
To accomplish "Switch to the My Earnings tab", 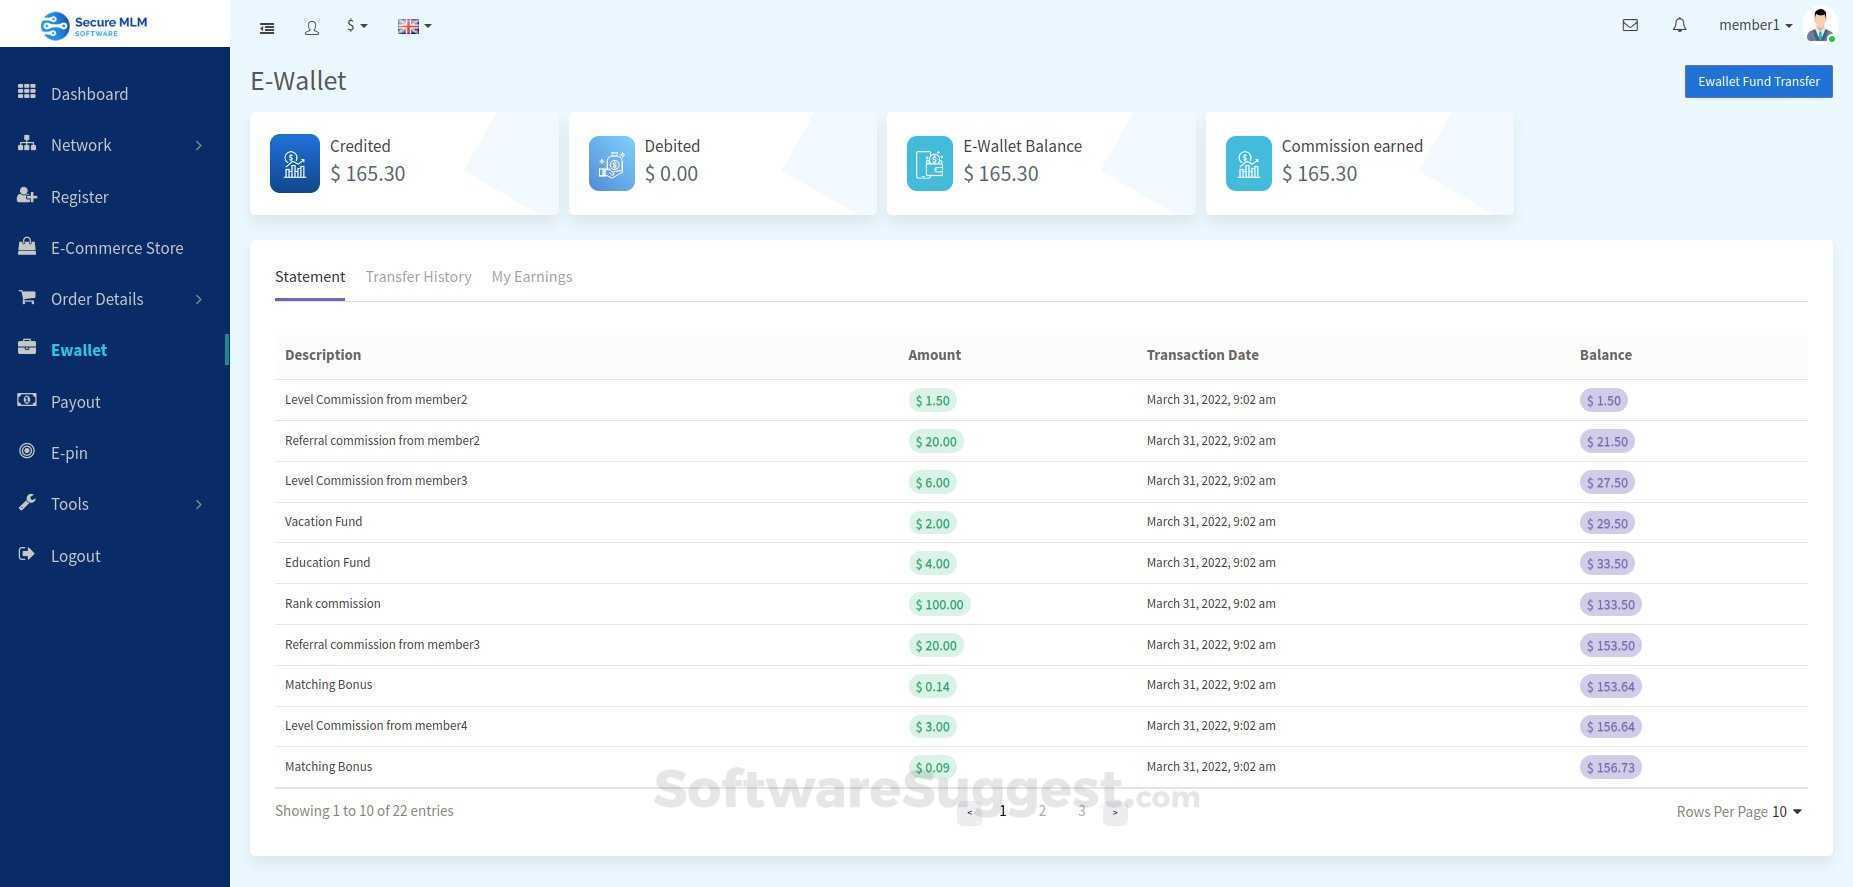I will (x=532, y=277).
